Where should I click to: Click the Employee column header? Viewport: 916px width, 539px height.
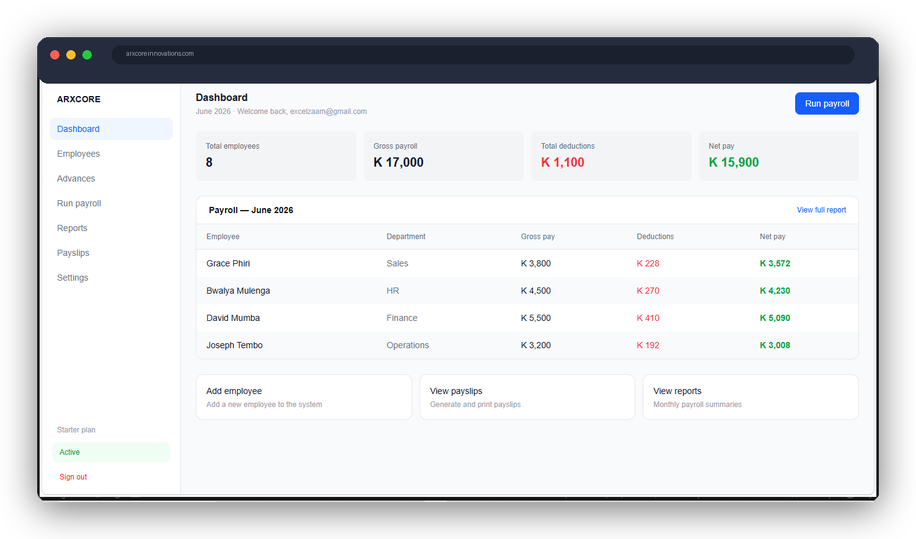click(223, 237)
